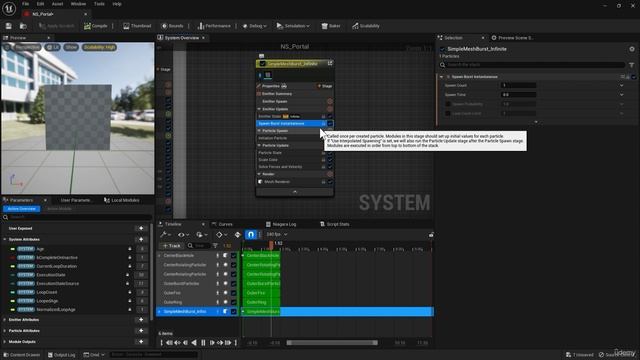Click the Spawn Count value field
Image resolution: width=640 pixels, height=360 pixels.
click(518, 85)
